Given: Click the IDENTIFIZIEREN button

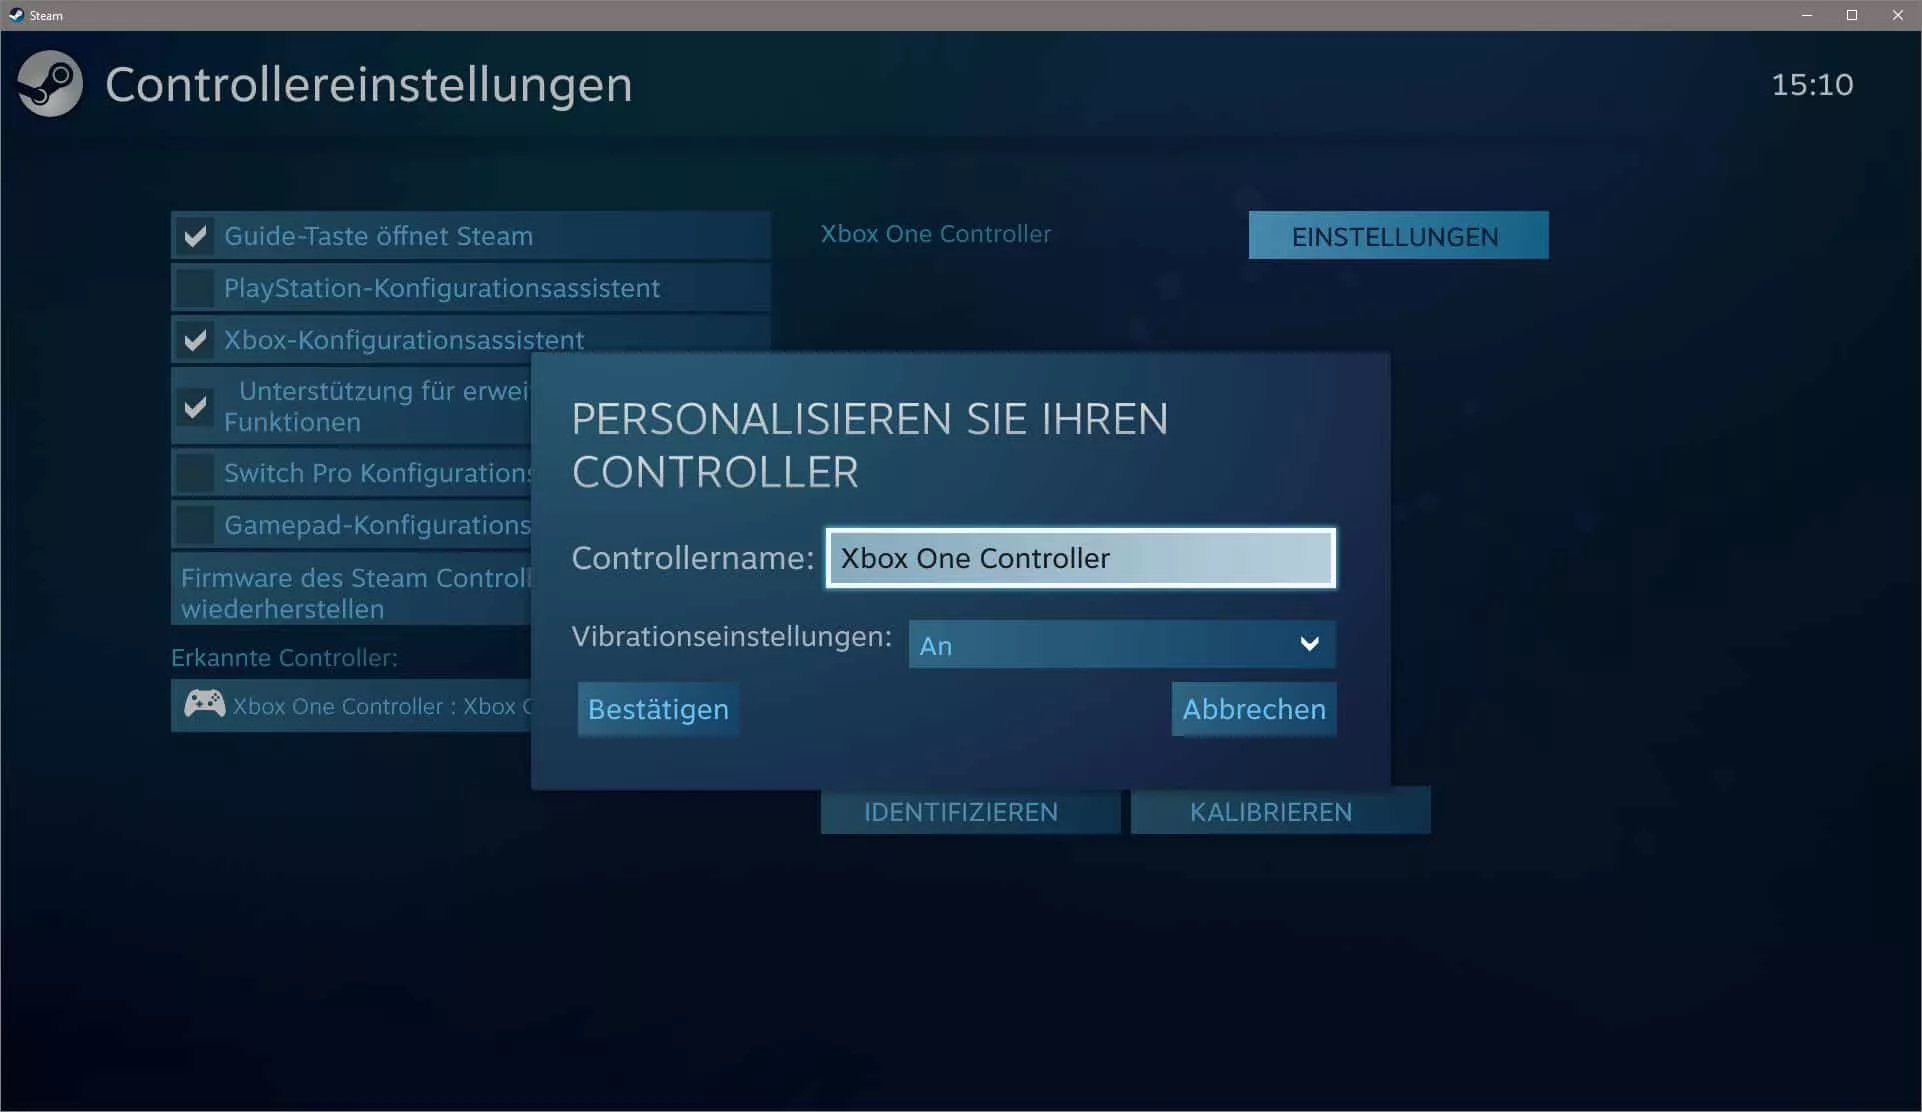Looking at the screenshot, I should [x=970, y=812].
